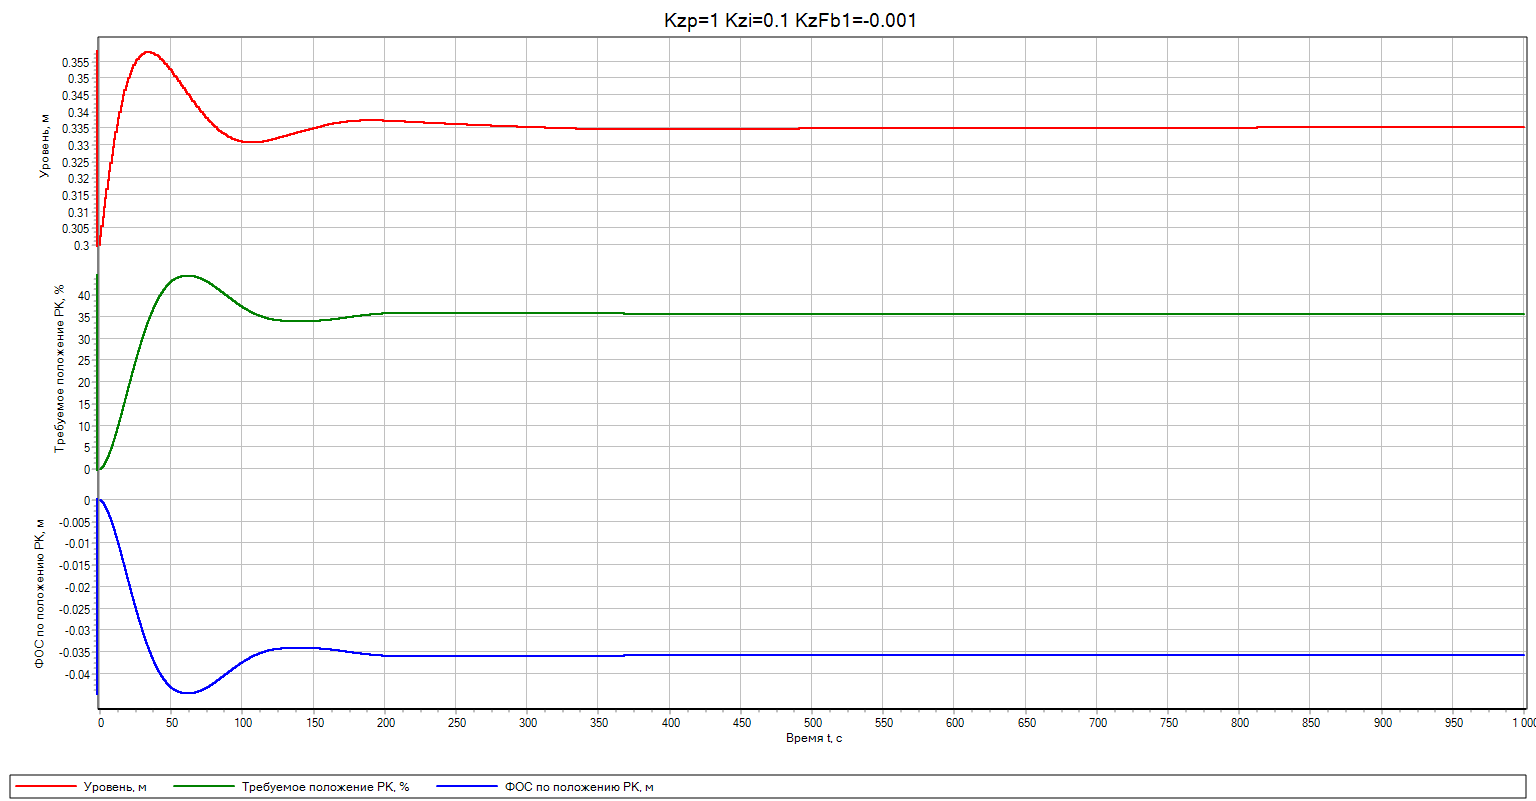1536x801 pixels.
Task: Click the peak of the green curve
Action: pos(186,276)
